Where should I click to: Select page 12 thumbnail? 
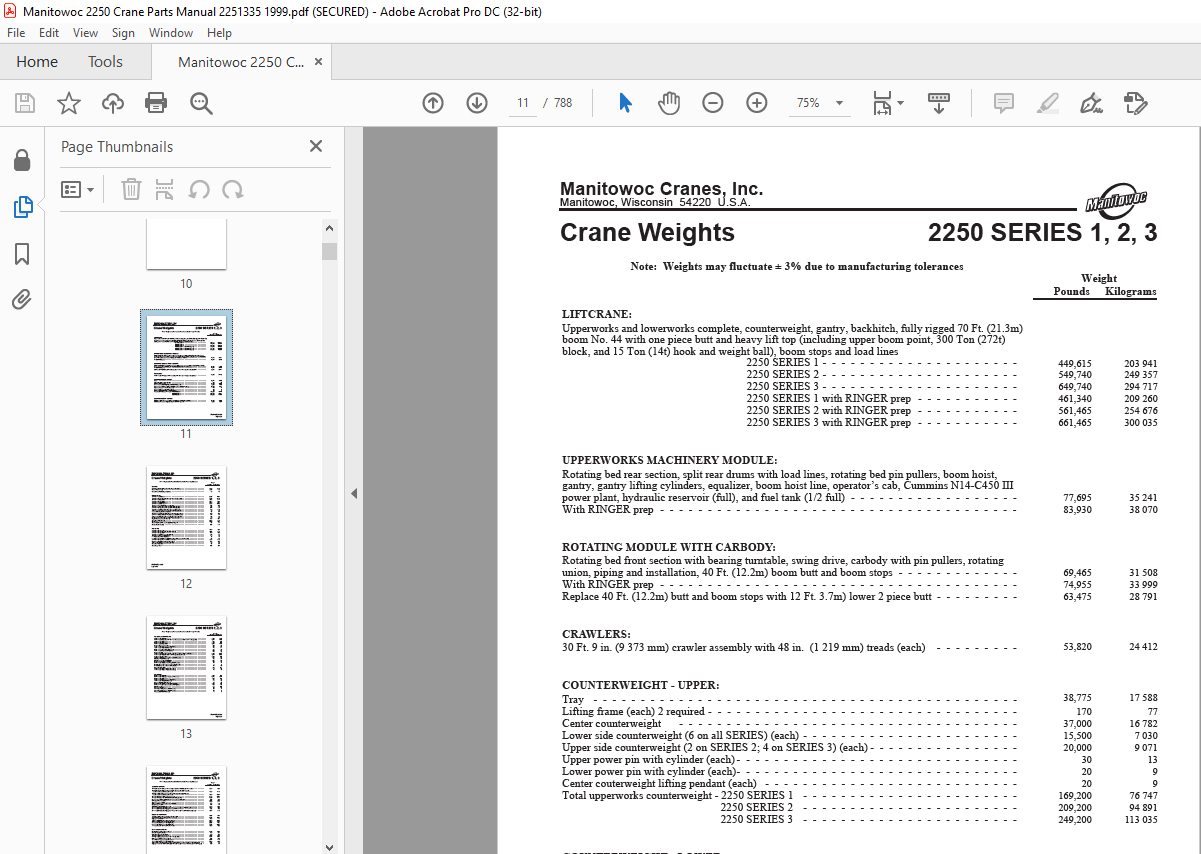[186, 517]
